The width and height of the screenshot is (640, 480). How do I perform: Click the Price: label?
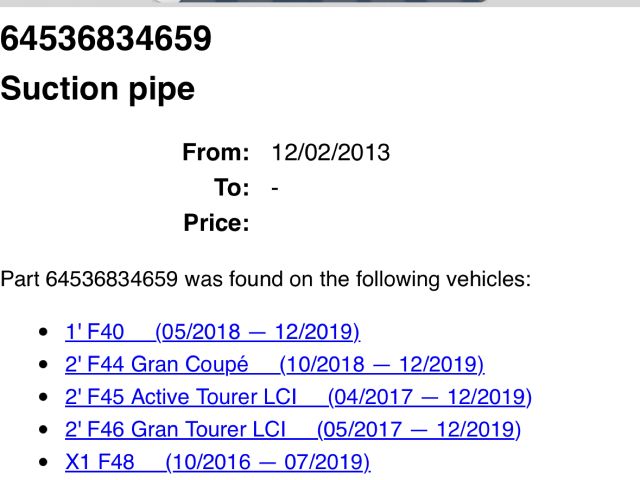(216, 223)
